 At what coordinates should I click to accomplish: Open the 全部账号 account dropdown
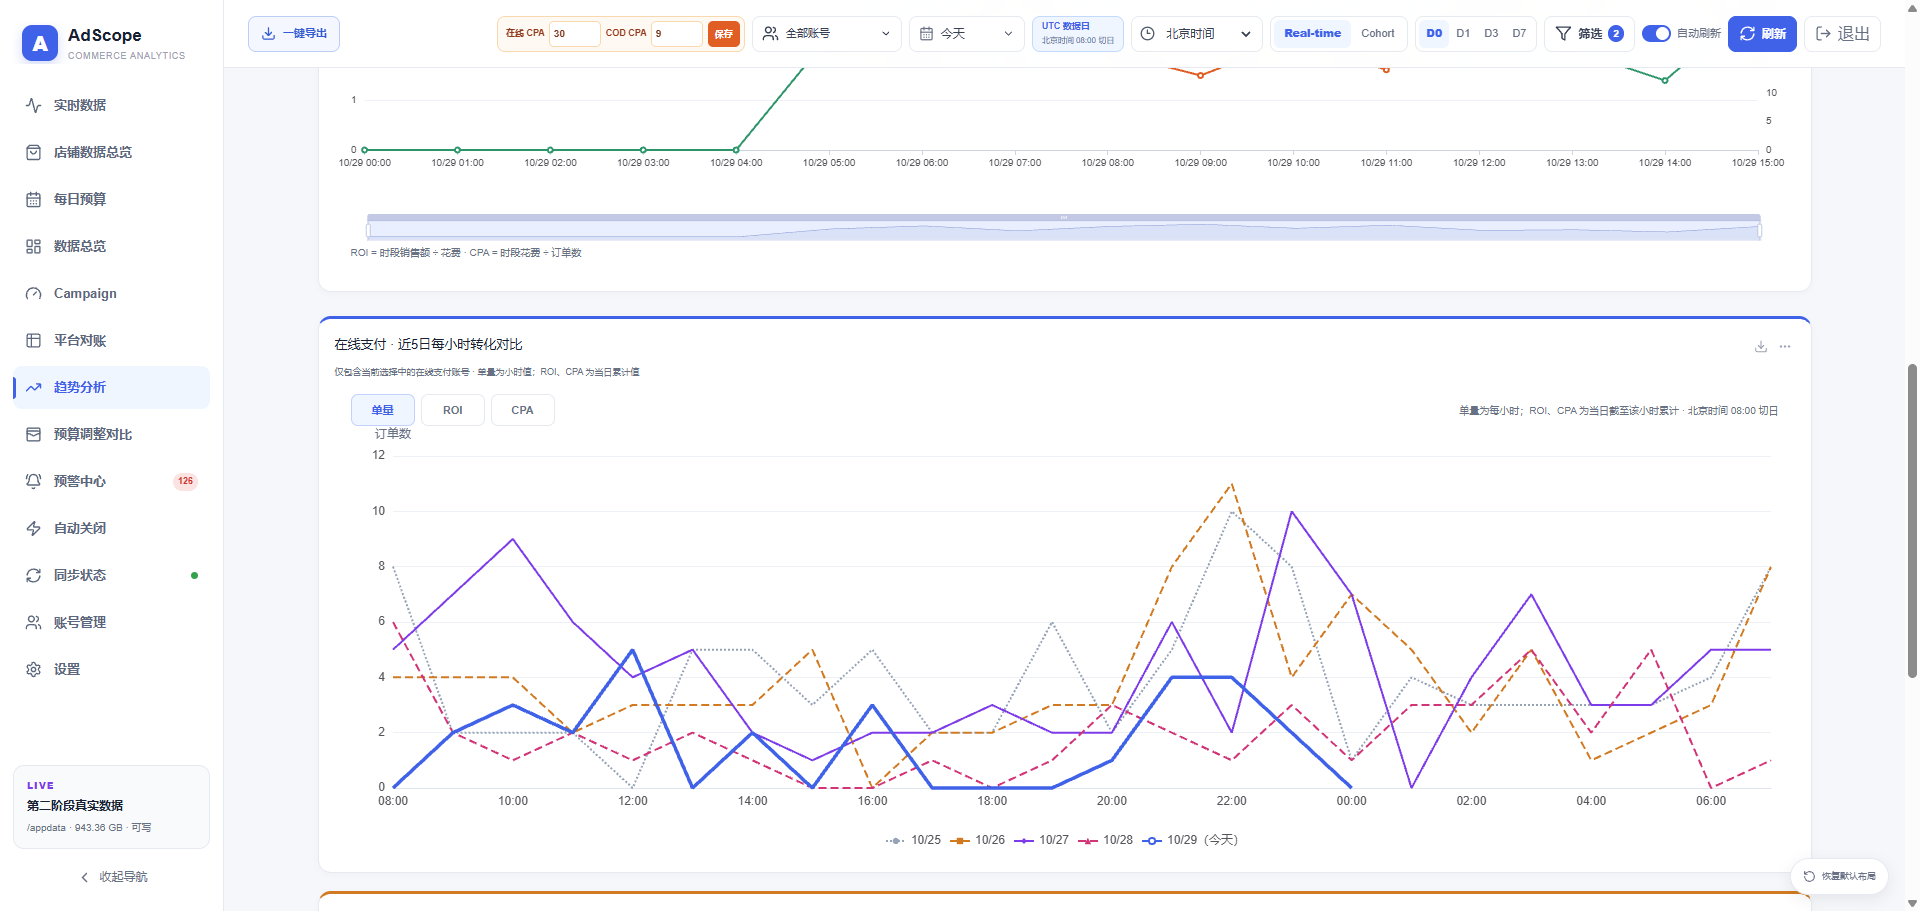tap(826, 33)
